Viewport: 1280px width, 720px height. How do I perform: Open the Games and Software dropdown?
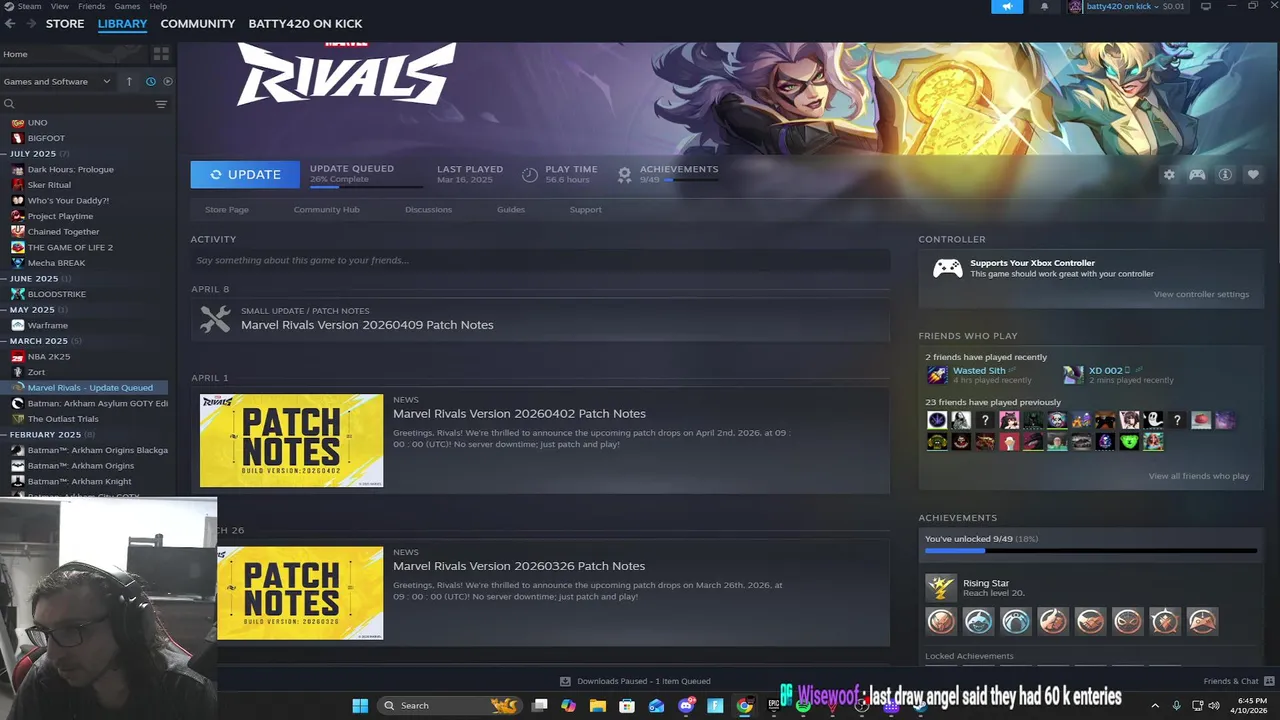coord(57,81)
